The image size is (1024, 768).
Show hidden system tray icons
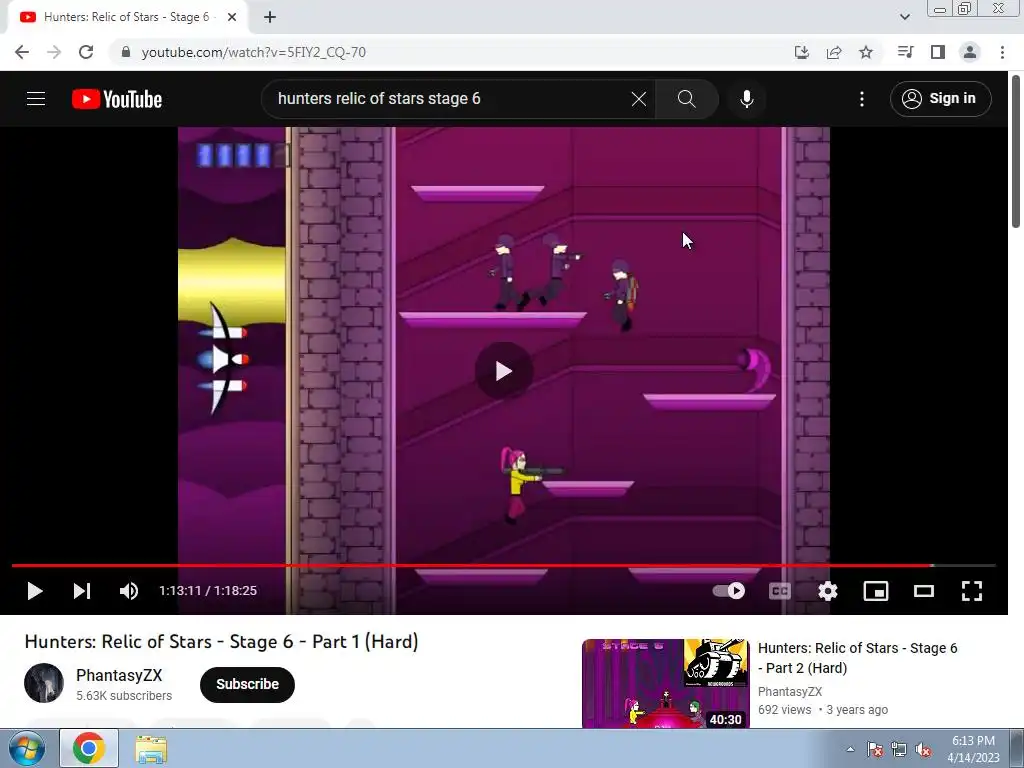850,750
